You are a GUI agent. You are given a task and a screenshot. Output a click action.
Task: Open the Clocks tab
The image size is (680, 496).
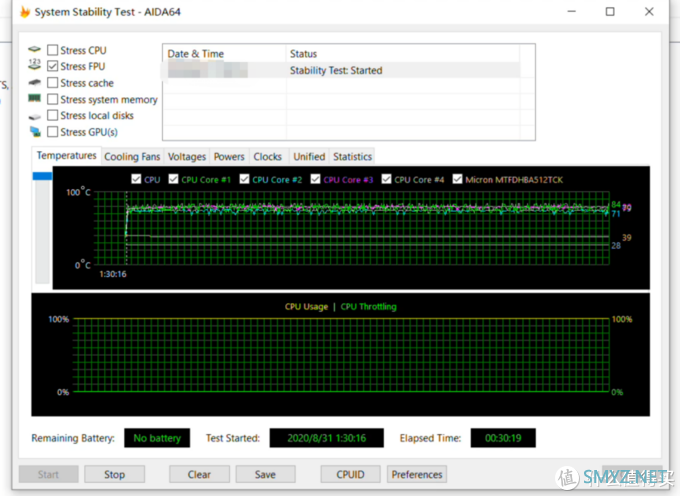[x=268, y=157]
